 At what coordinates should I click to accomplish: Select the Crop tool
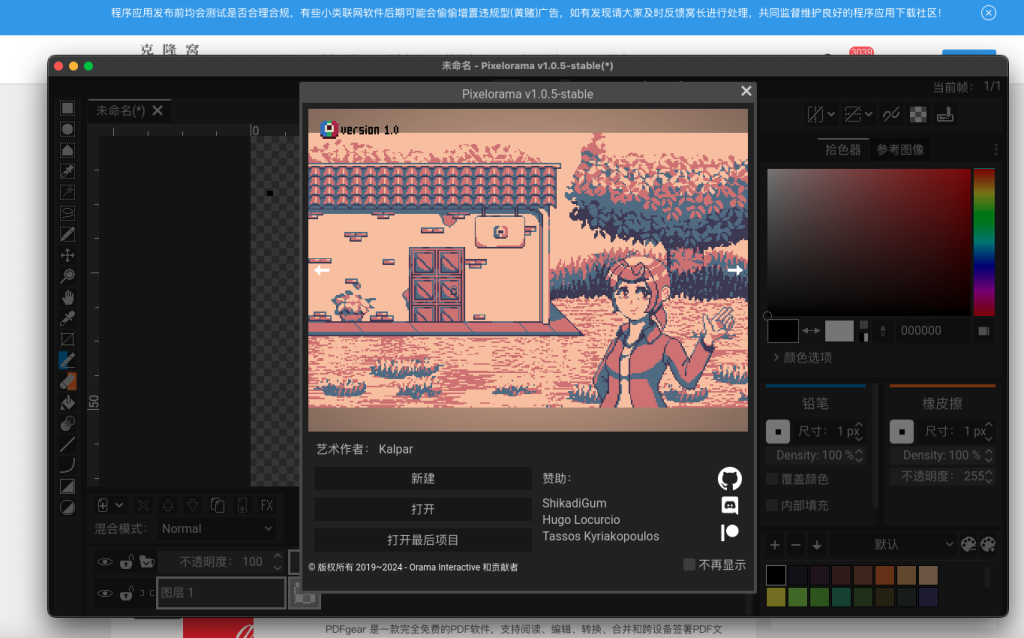tap(67, 339)
